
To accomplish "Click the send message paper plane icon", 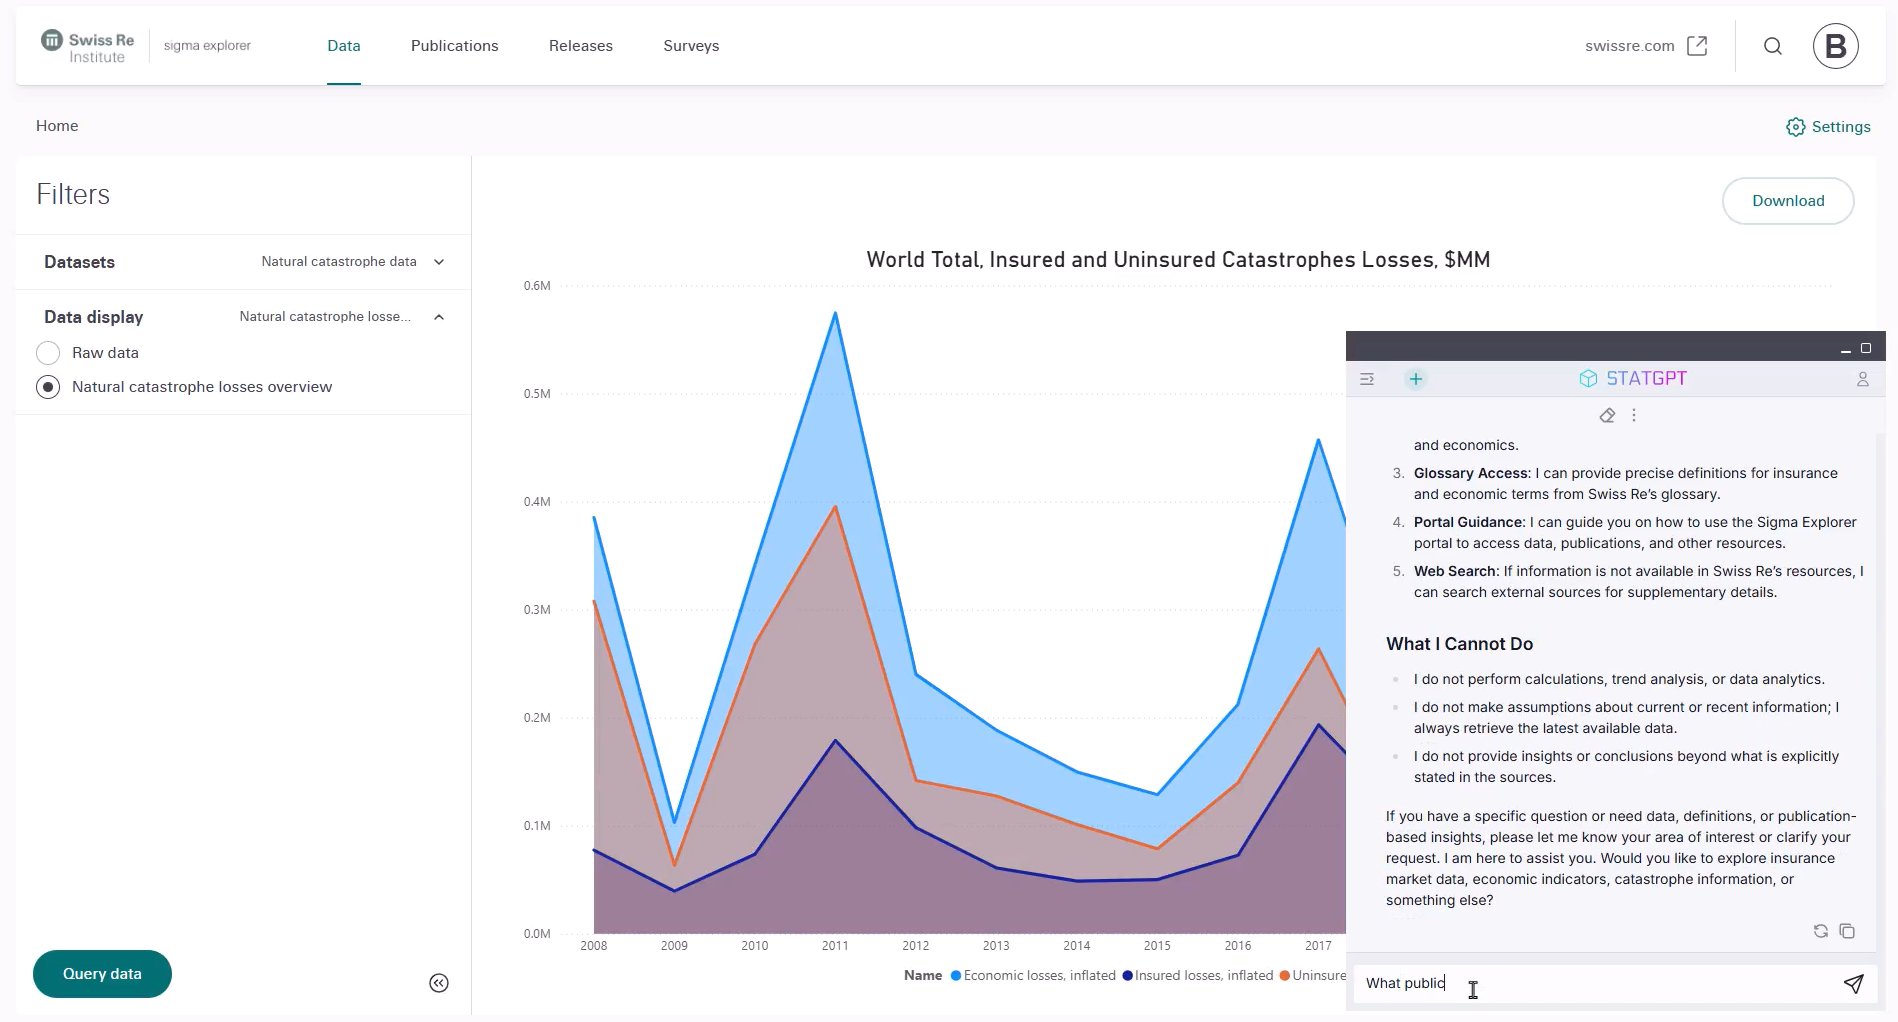I will pos(1853,984).
